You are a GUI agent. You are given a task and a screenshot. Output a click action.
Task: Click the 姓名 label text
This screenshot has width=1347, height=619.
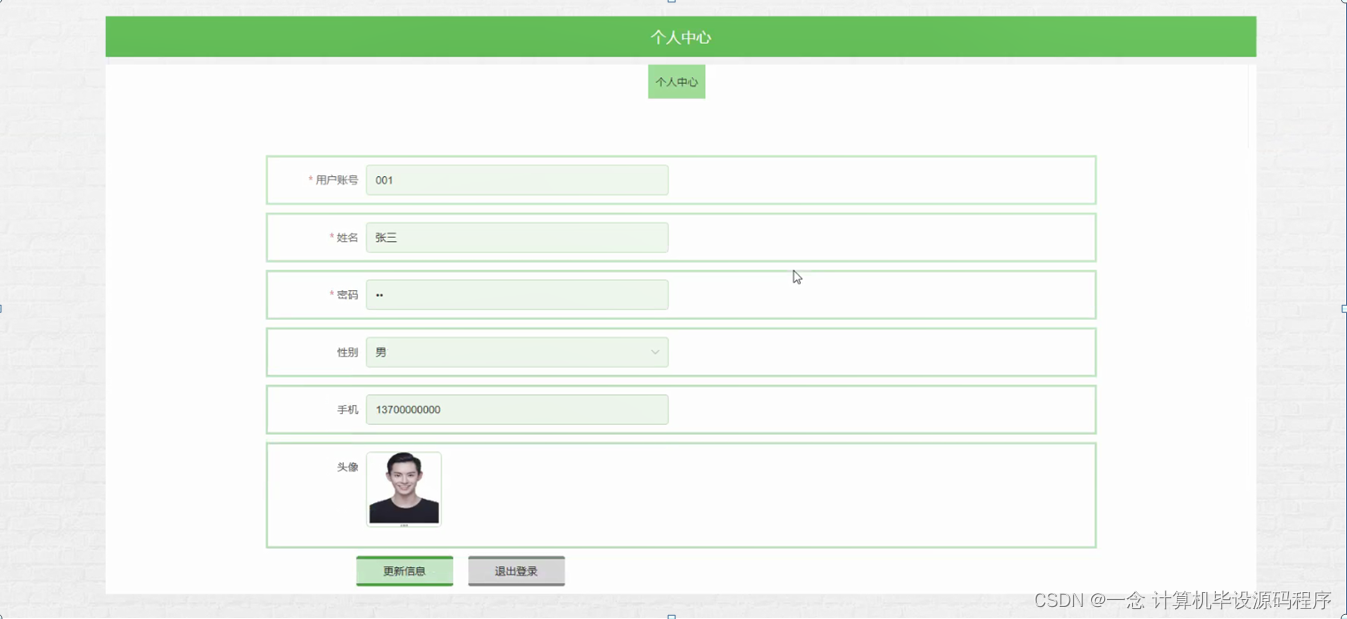pyautogui.click(x=347, y=237)
